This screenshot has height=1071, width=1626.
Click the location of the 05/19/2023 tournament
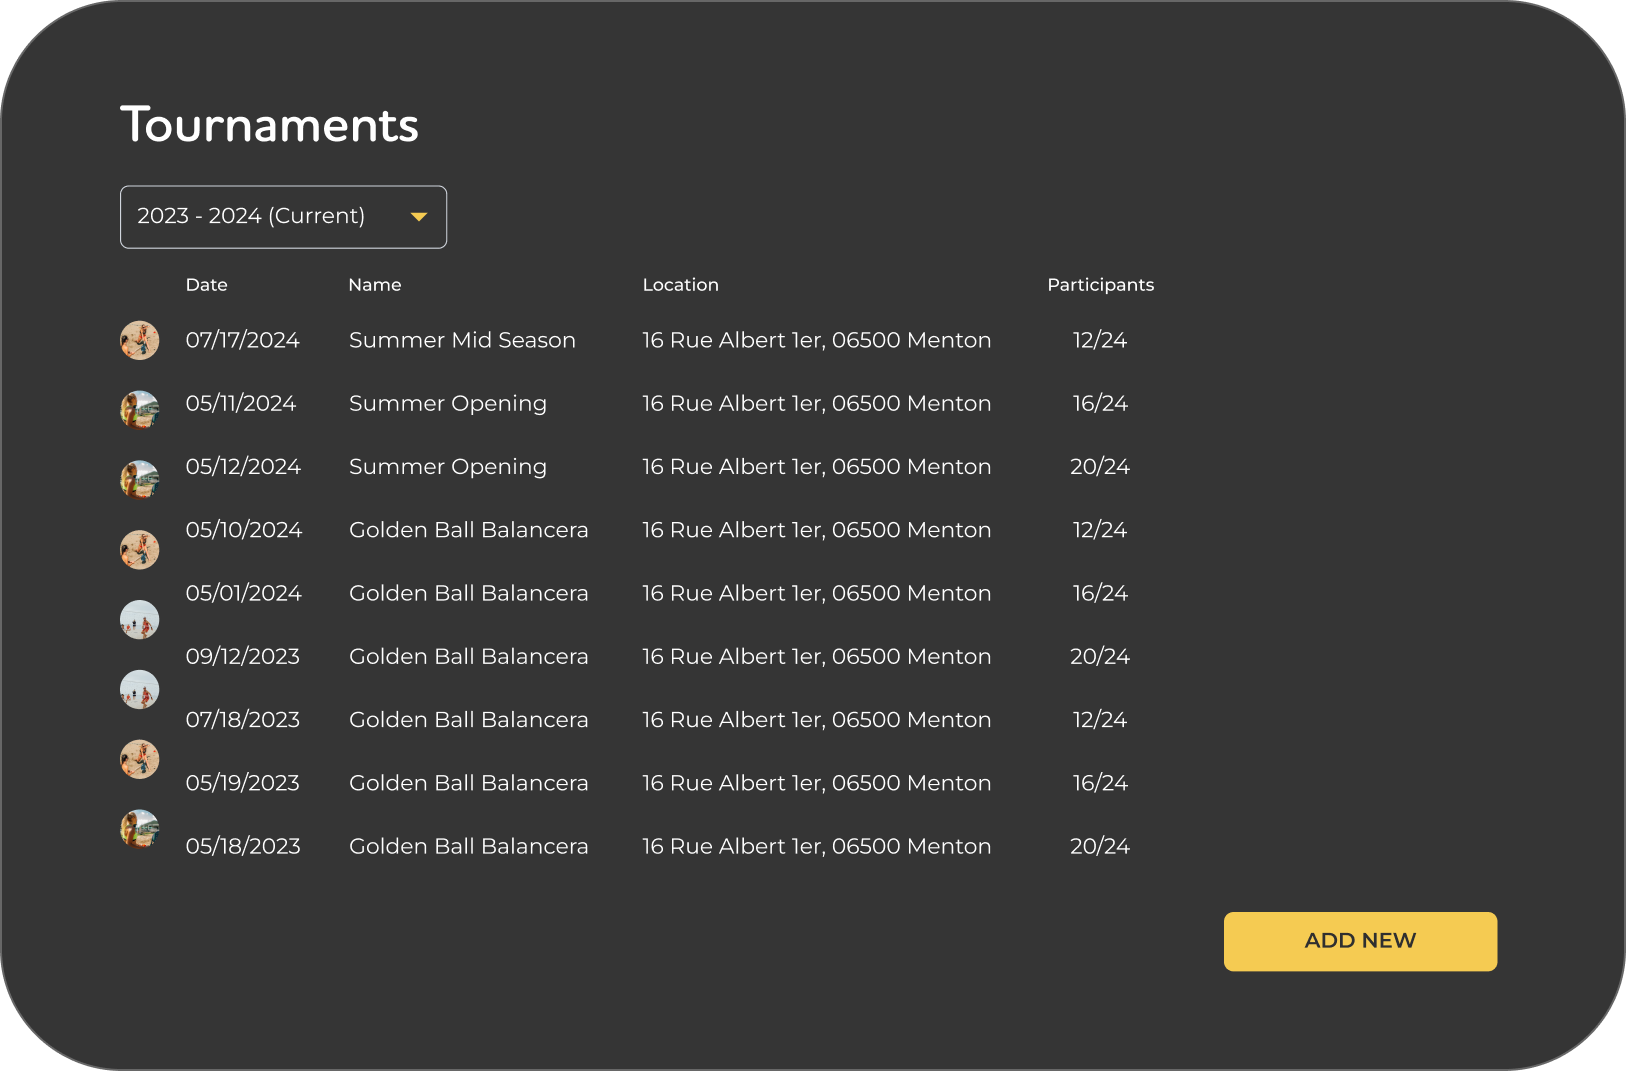816,783
